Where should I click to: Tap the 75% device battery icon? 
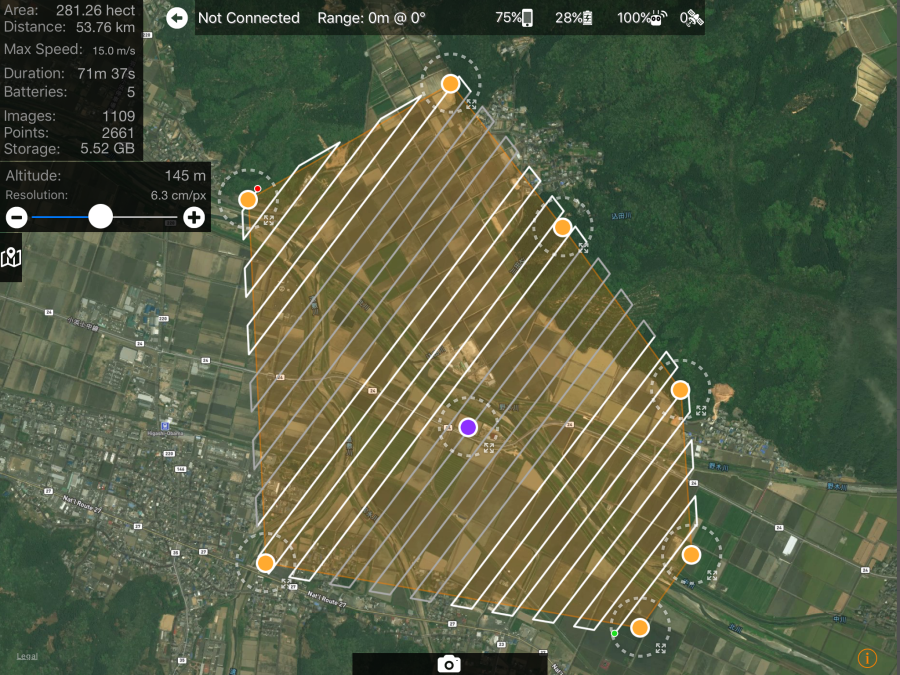tap(527, 18)
